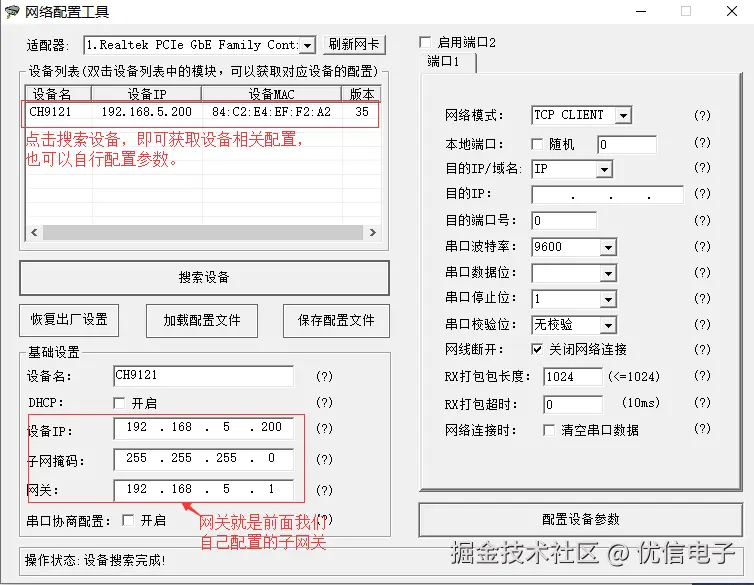Image resolution: width=754 pixels, height=585 pixels.
Task: Click help (?) icon for 串口校验位
Action: tap(702, 324)
